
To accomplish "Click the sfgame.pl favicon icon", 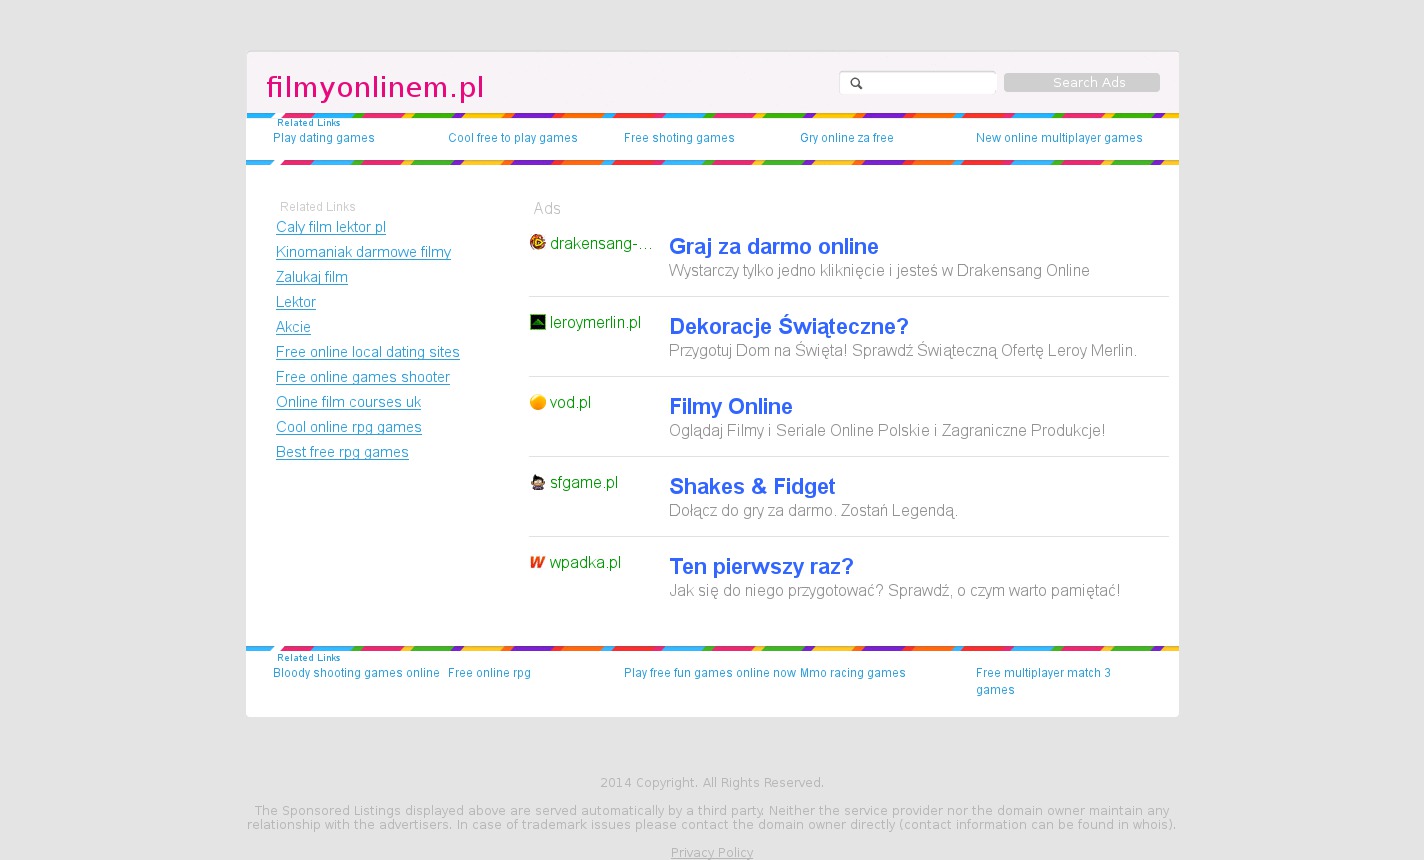I will (x=538, y=482).
